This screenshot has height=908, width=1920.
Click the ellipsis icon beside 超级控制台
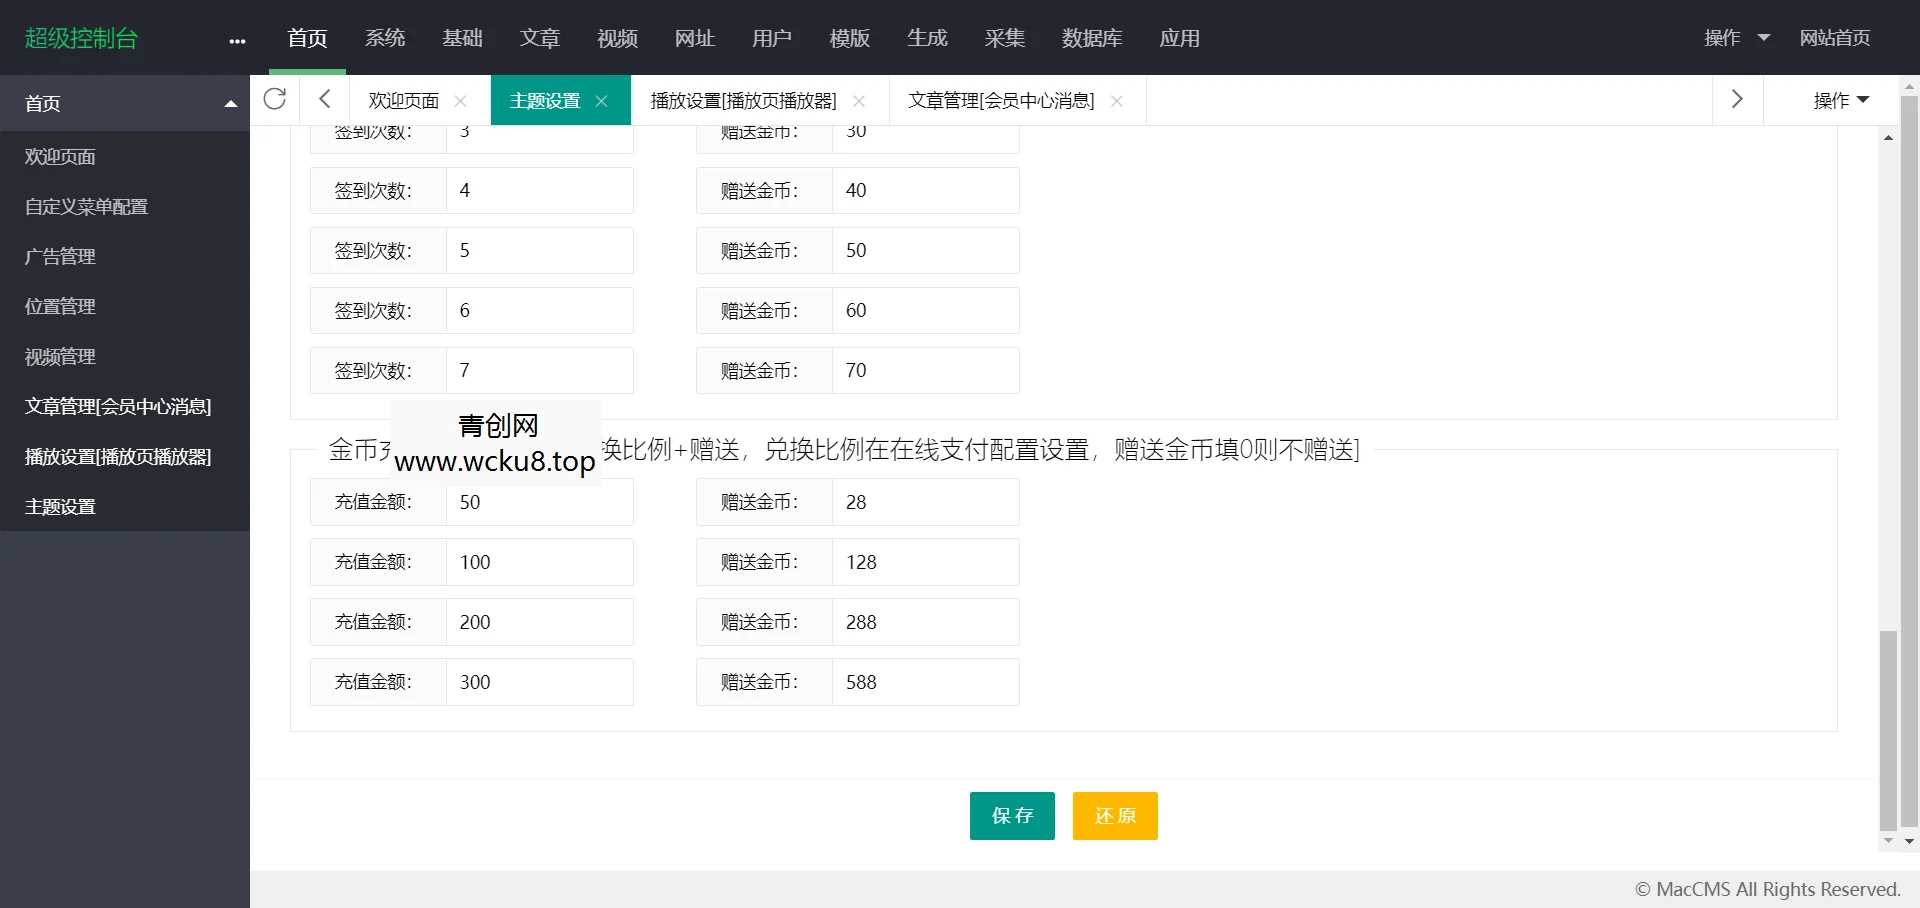pyautogui.click(x=236, y=40)
